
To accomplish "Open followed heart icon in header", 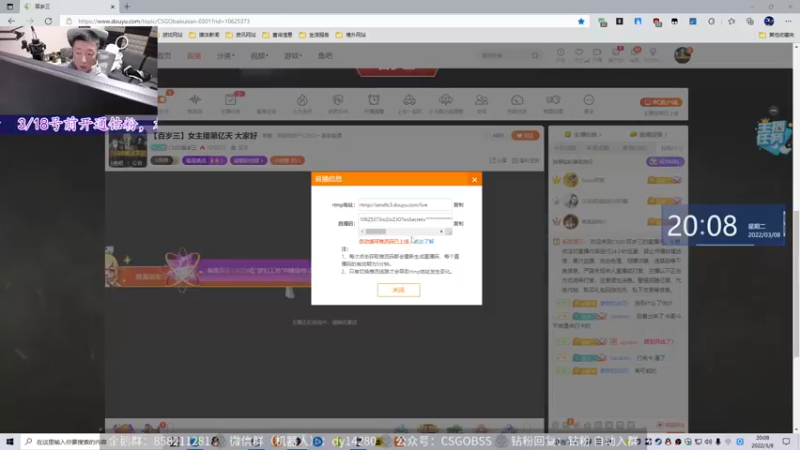I will 579,53.
